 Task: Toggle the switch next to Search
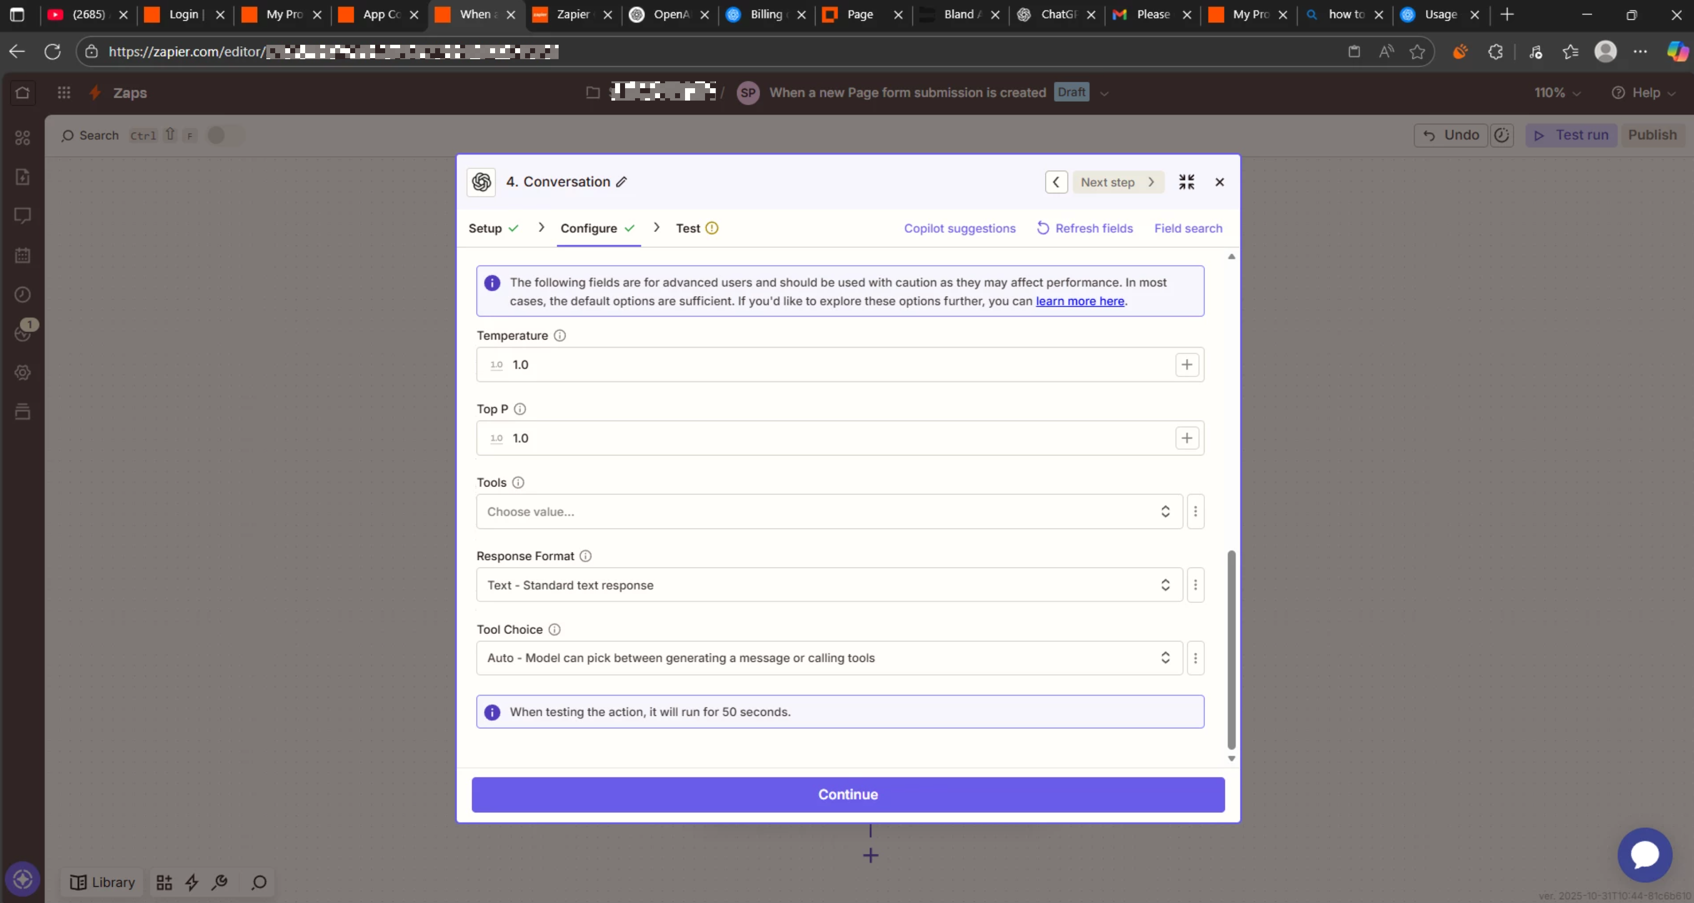point(224,135)
